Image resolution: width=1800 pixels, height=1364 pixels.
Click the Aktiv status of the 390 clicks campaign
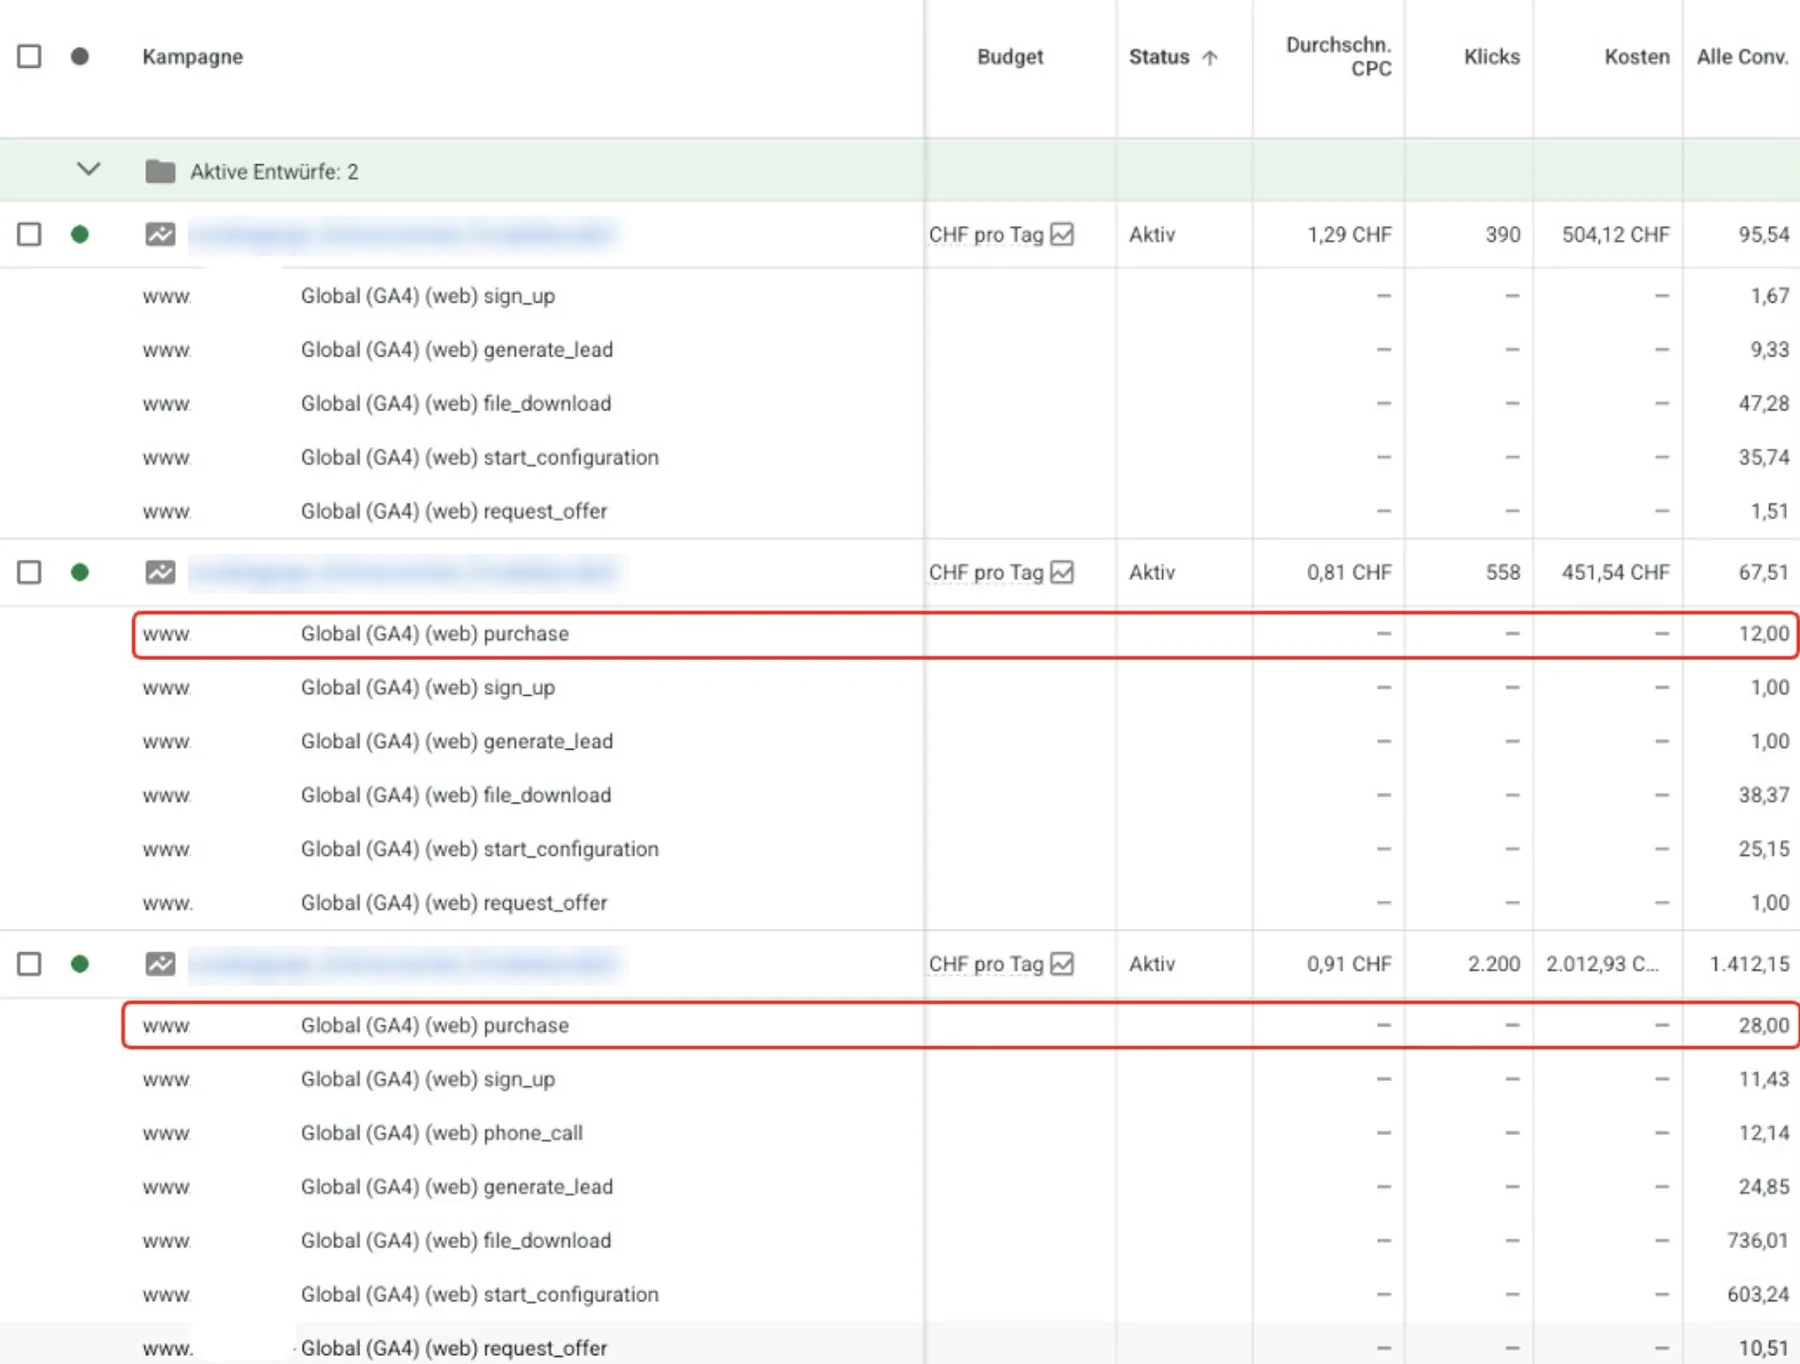coord(1152,234)
